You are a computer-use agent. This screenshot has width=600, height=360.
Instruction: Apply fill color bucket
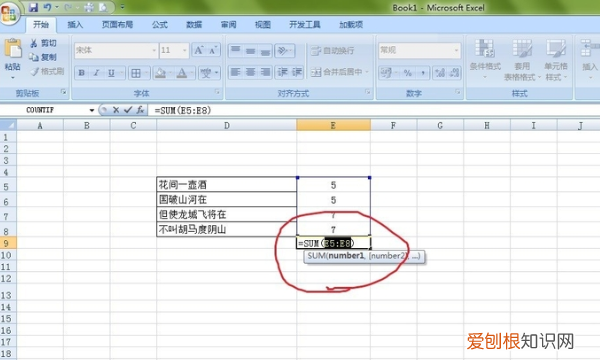(x=160, y=73)
